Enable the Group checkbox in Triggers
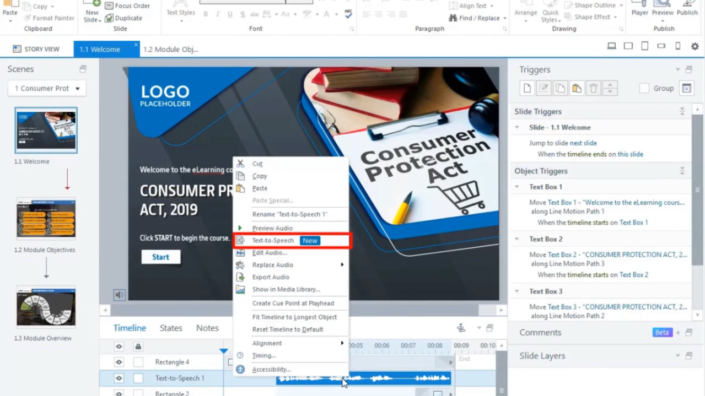 pyautogui.click(x=644, y=88)
